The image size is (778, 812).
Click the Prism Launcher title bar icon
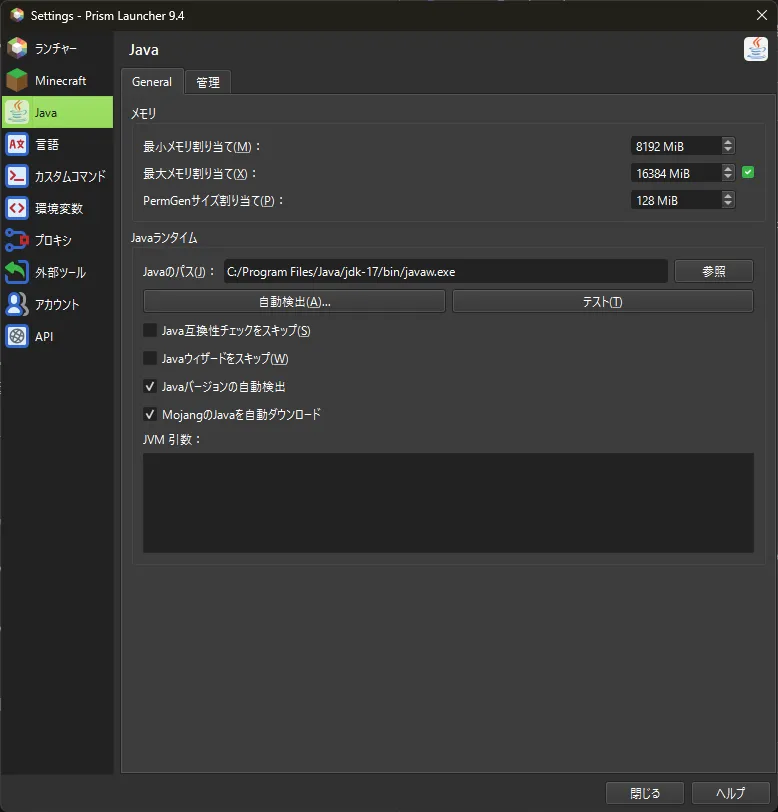click(17, 15)
